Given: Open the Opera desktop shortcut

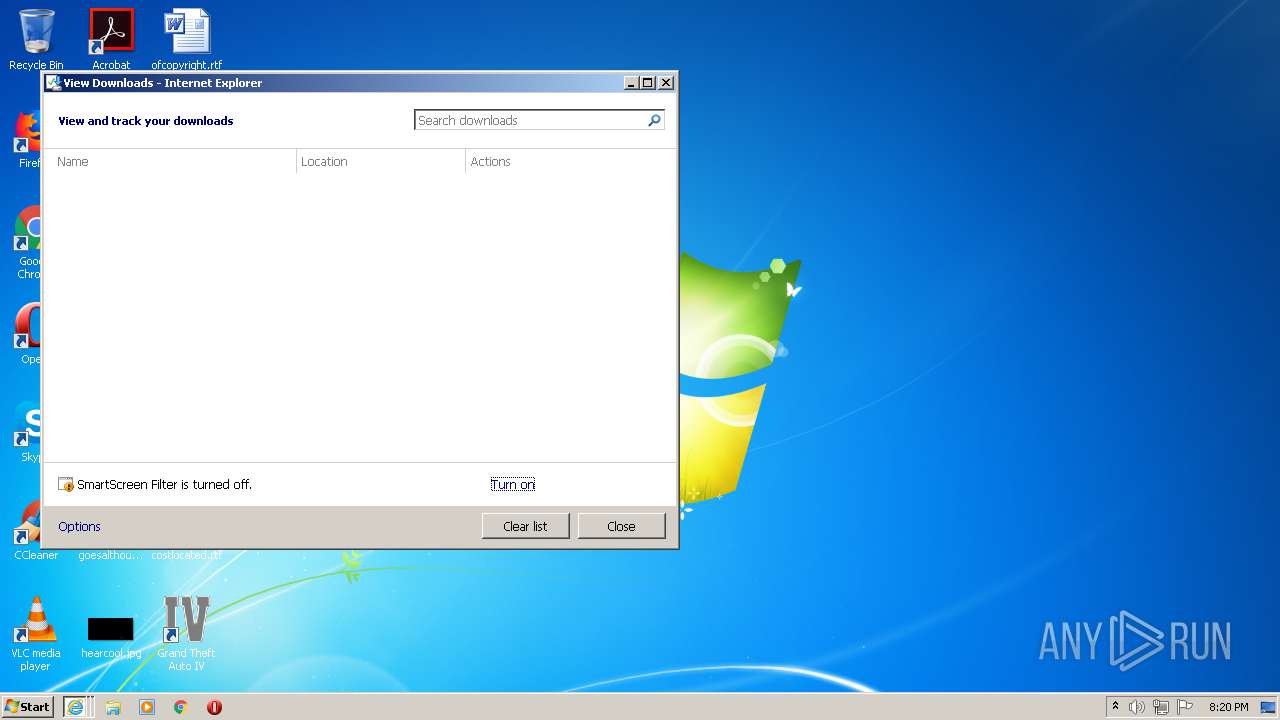Looking at the screenshot, I should click(x=27, y=334).
